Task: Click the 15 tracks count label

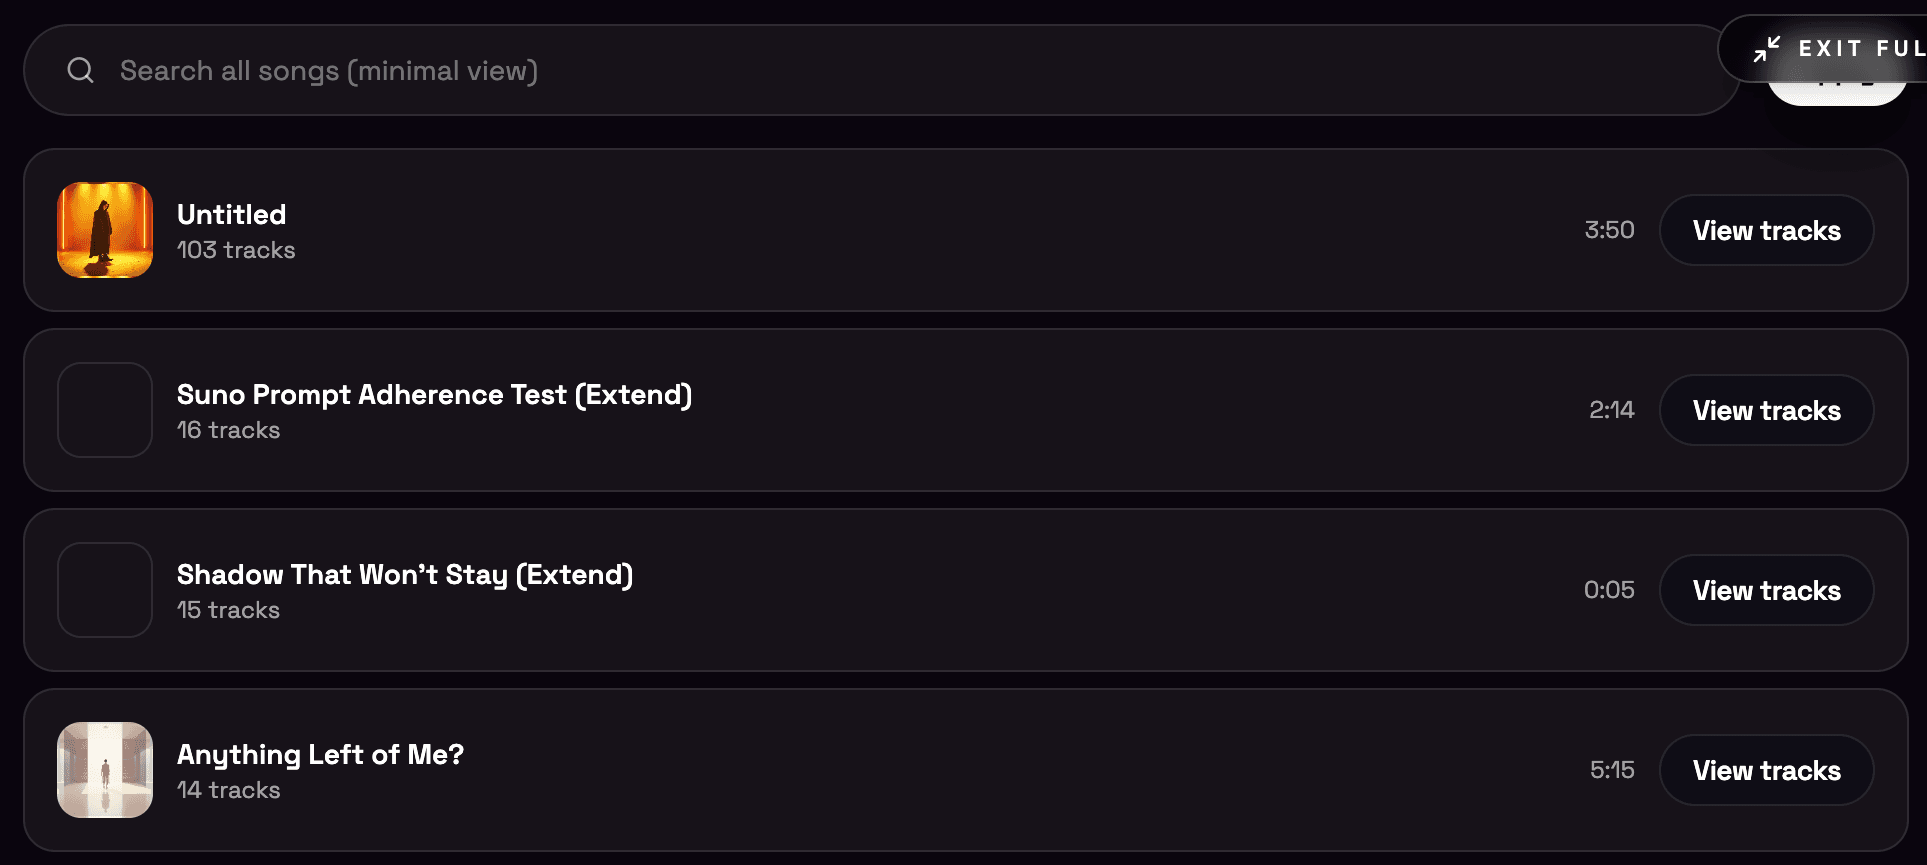Action: click(228, 610)
